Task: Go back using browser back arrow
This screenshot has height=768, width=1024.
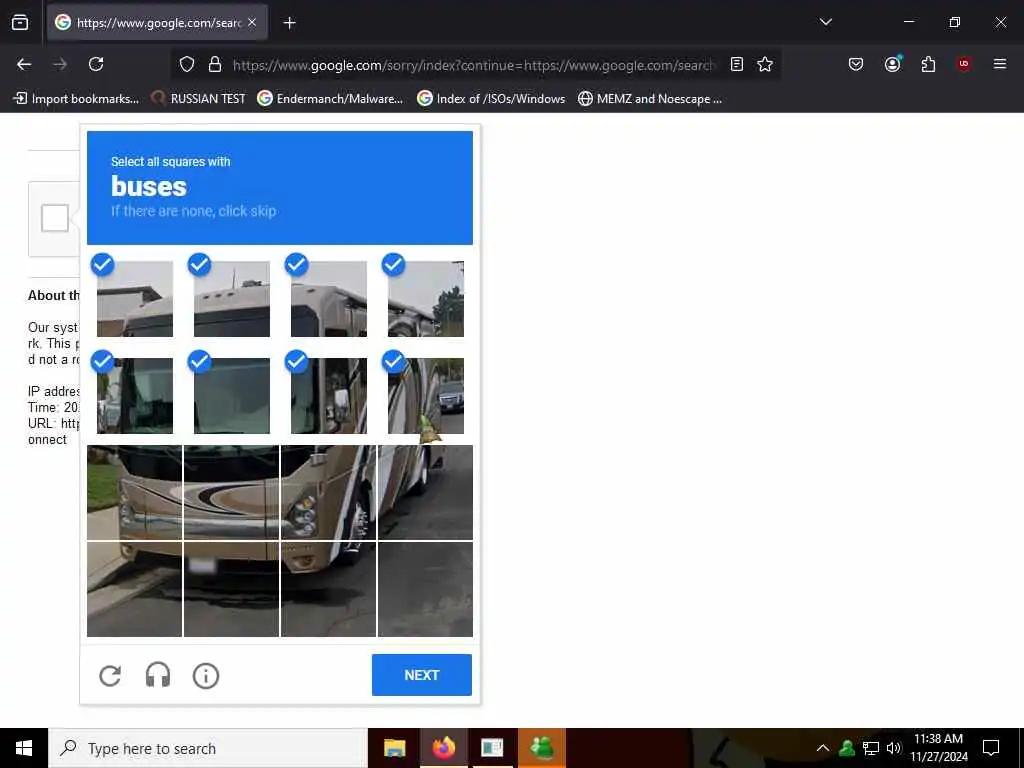Action: click(x=24, y=64)
